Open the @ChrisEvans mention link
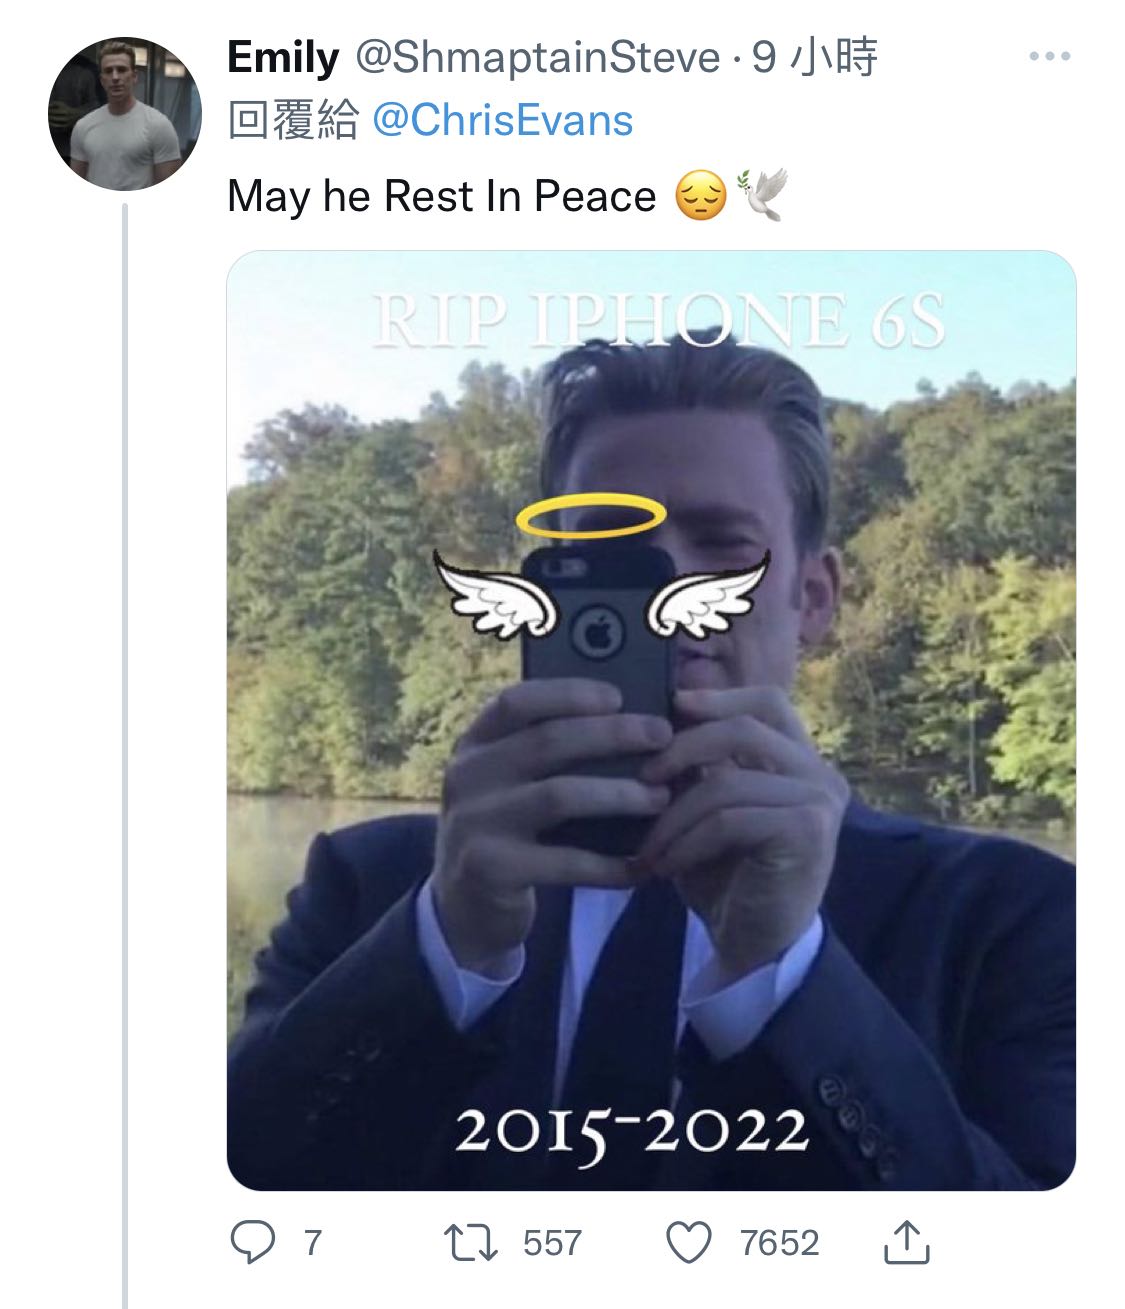This screenshot has width=1125, height=1309. (502, 121)
